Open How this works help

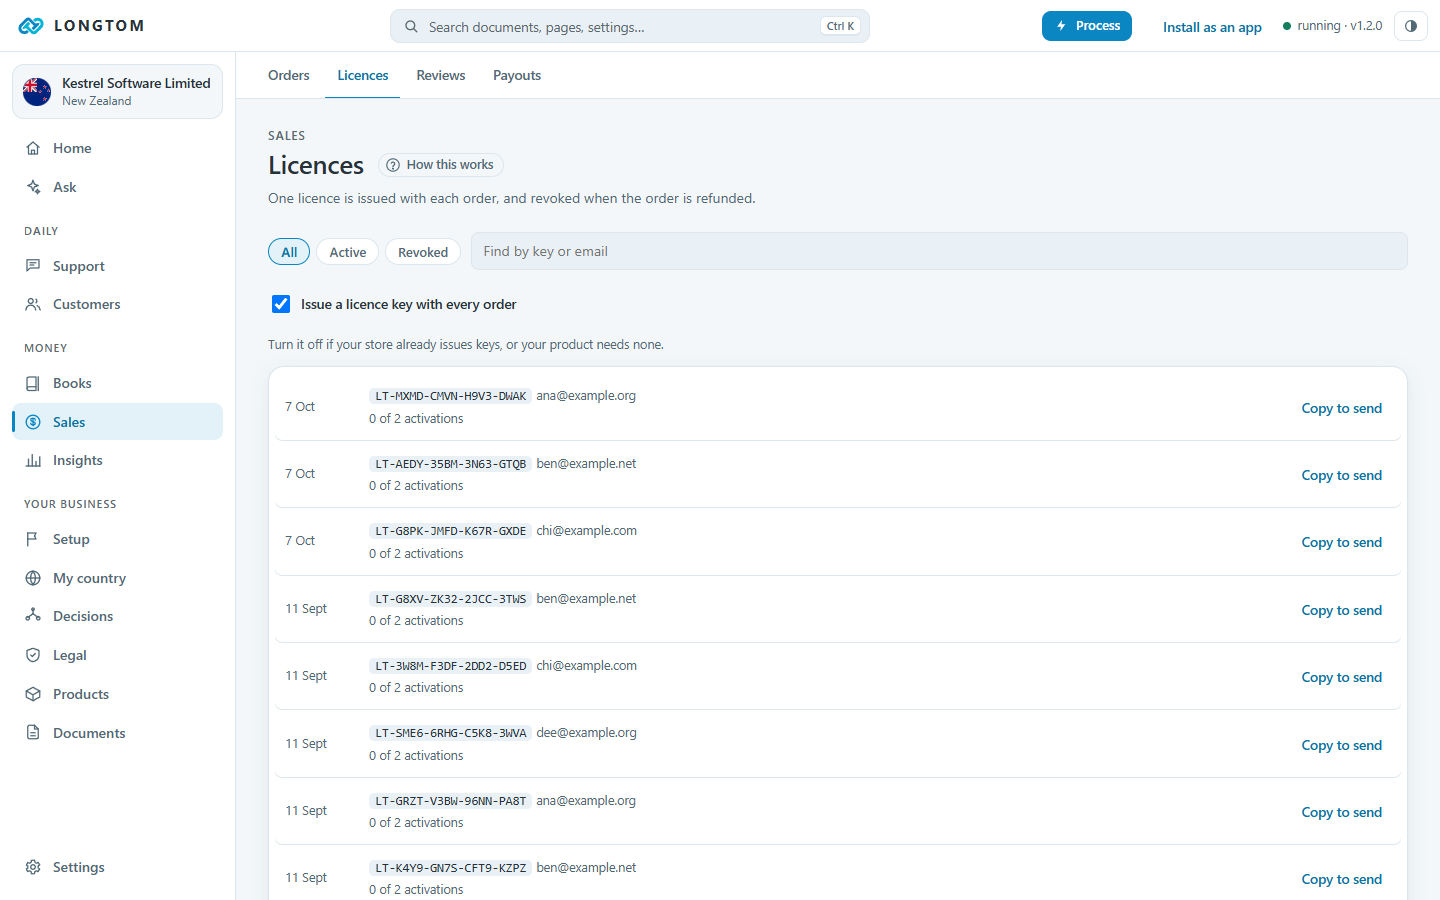(x=441, y=165)
